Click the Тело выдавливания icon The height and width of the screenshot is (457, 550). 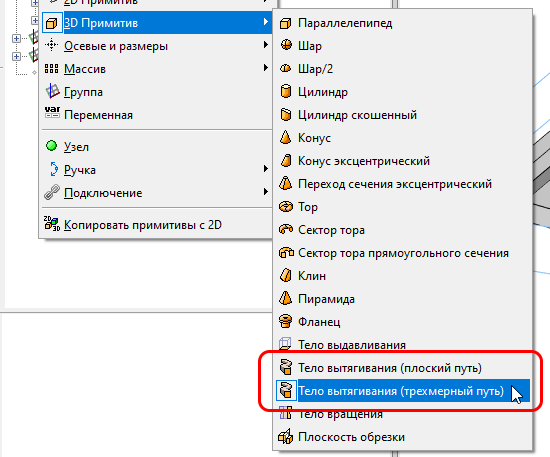pyautogui.click(x=285, y=344)
